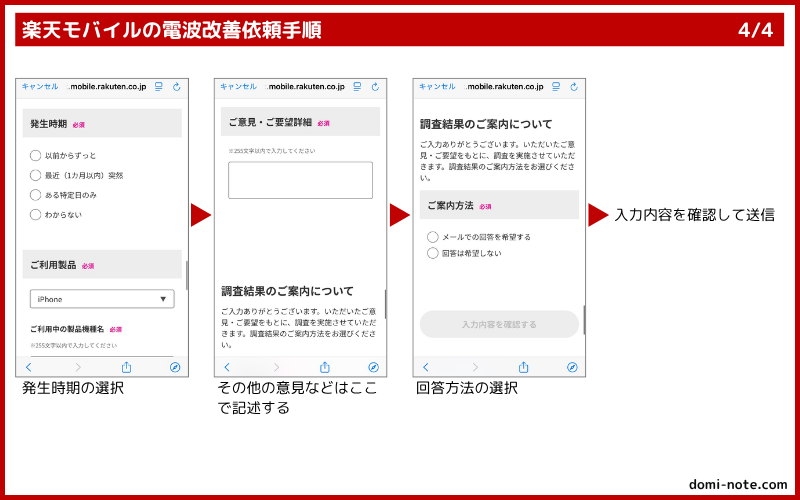Go back in first phone screen browser
The width and height of the screenshot is (800, 500).
29,367
